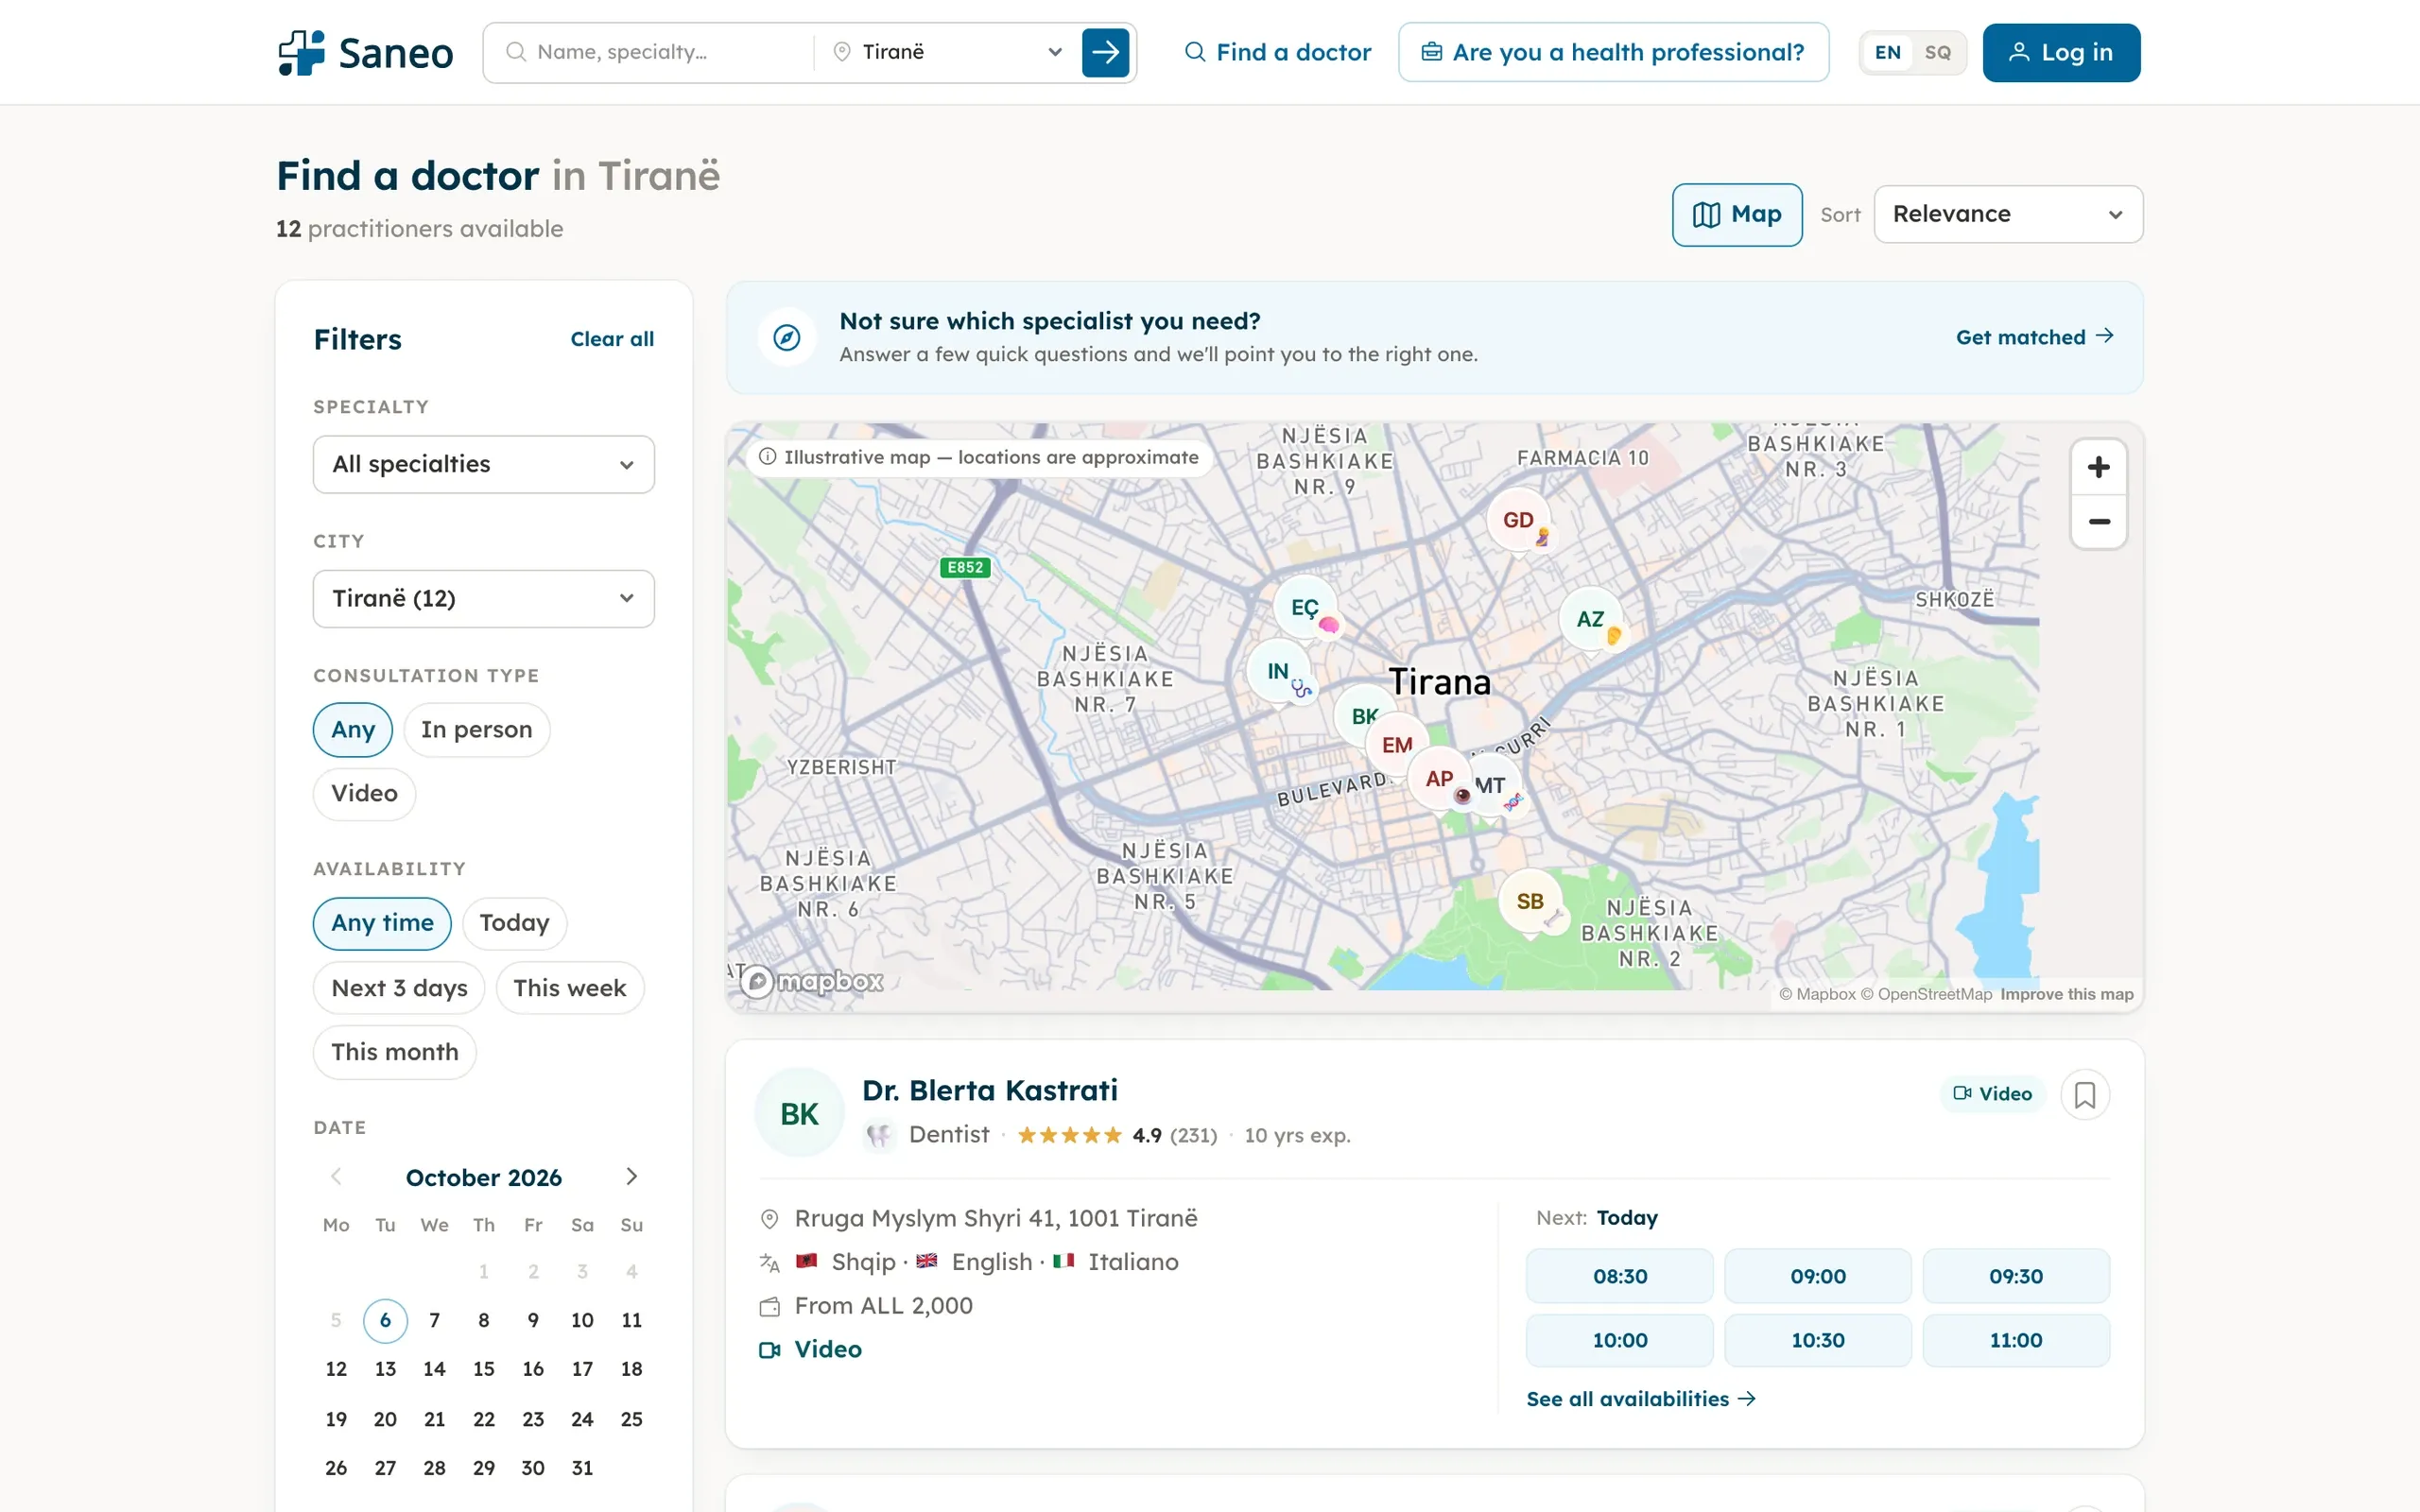Book the 11:00 time slot

pos(2015,1340)
